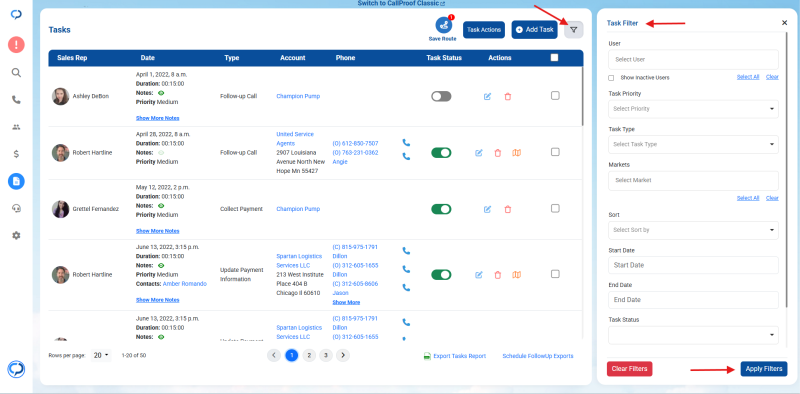This screenshot has height=394, width=800.
Task: Edit Ashley DeBon's task with pencil icon
Action: point(487,96)
